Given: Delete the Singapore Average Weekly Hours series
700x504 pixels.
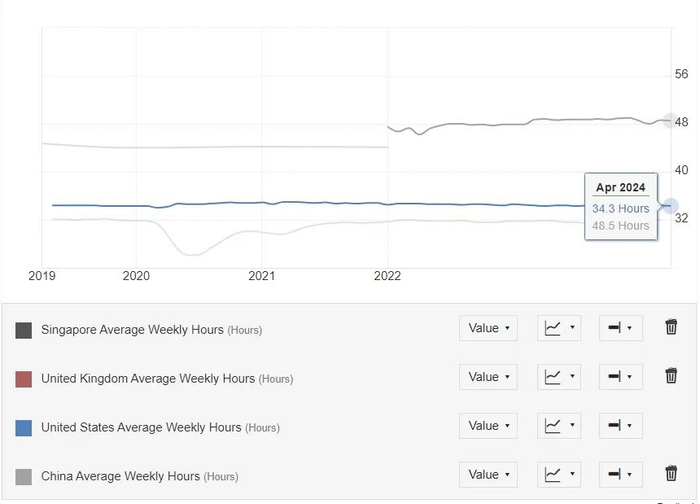Looking at the screenshot, I should [671, 328].
